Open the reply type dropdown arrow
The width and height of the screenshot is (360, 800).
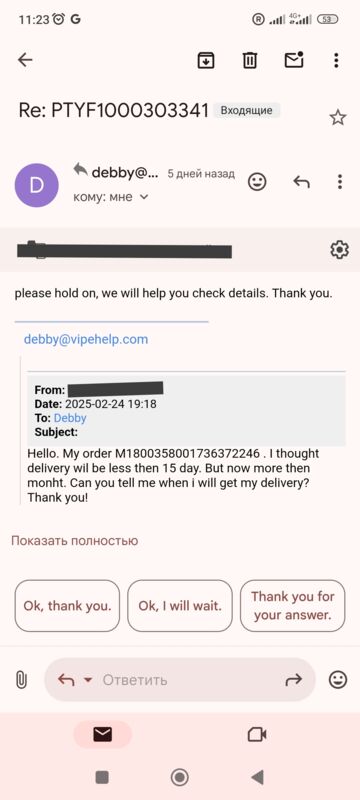click(88, 680)
